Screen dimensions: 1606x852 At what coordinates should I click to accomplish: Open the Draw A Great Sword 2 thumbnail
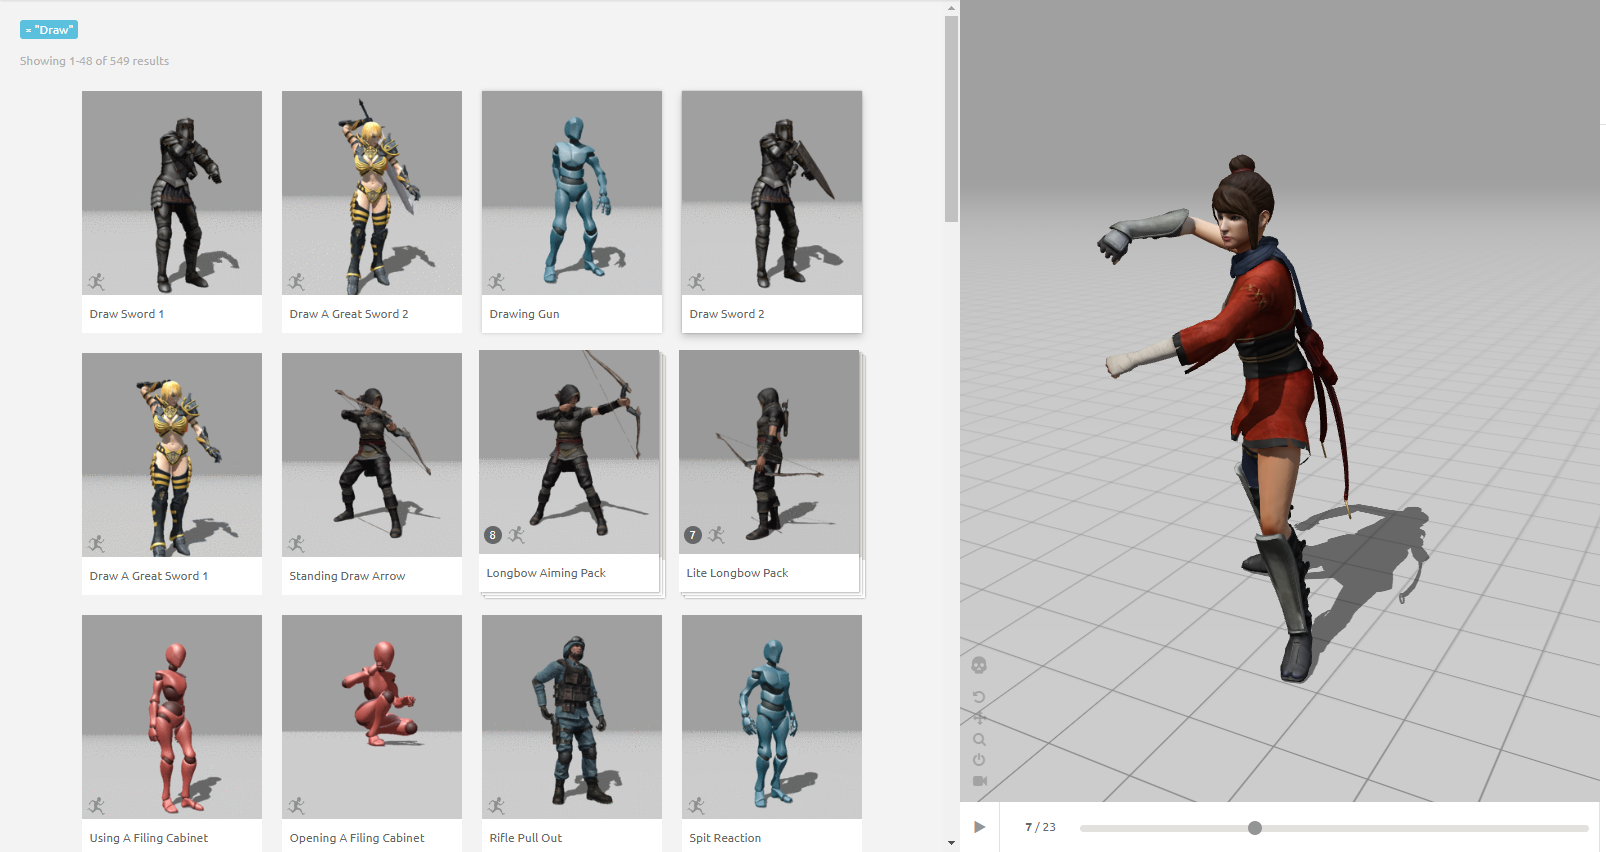(372, 193)
